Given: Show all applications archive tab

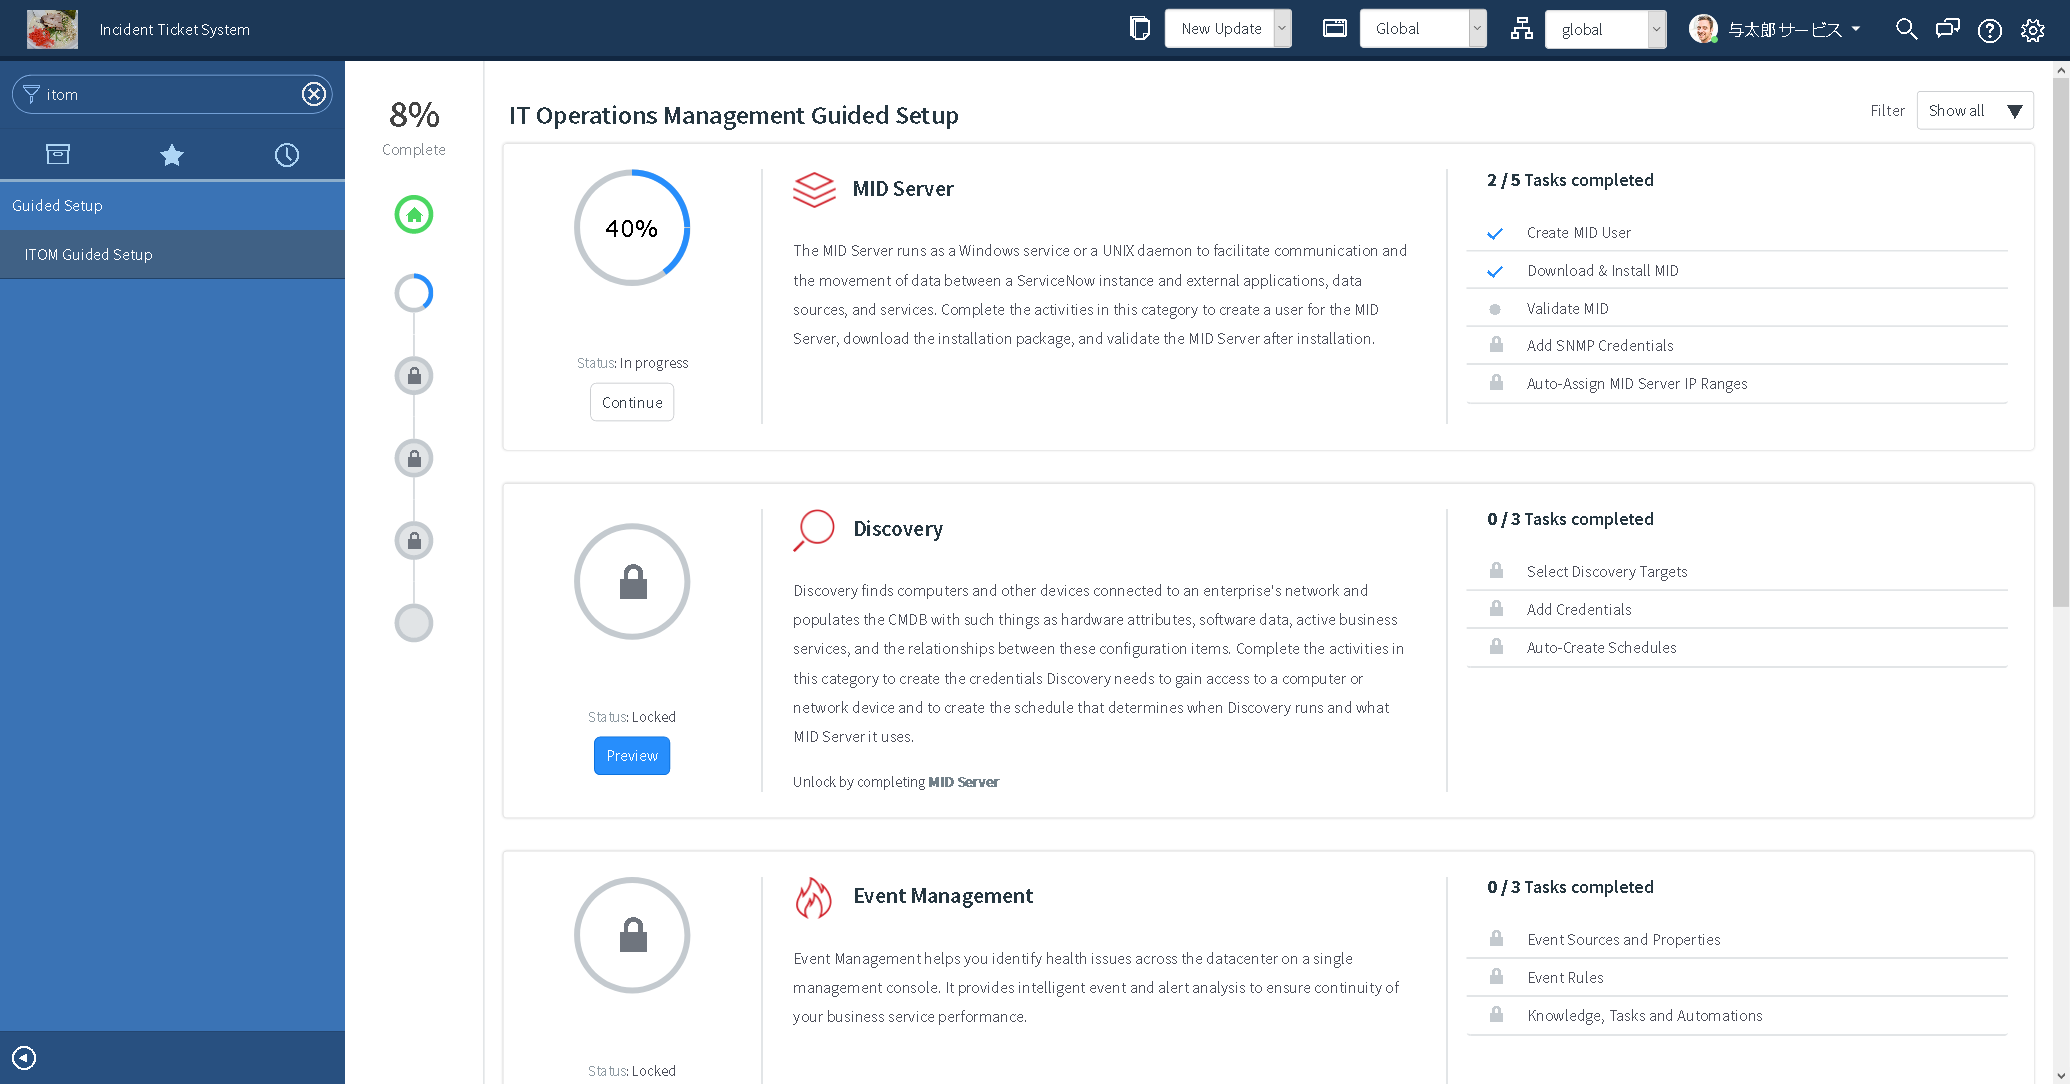Looking at the screenshot, I should (58, 155).
